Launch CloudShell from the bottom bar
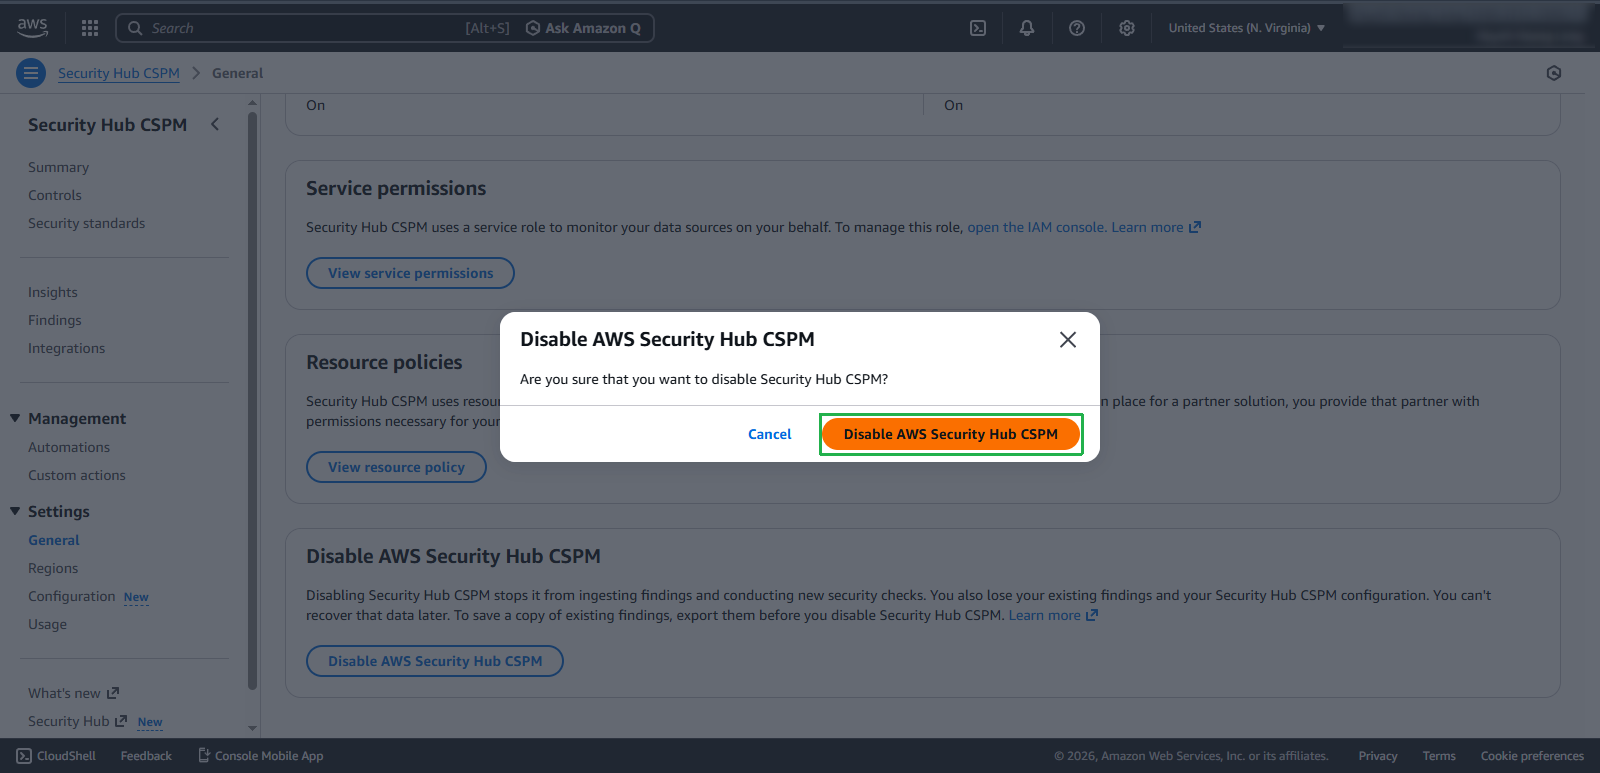The height and width of the screenshot is (773, 1600). tap(55, 755)
